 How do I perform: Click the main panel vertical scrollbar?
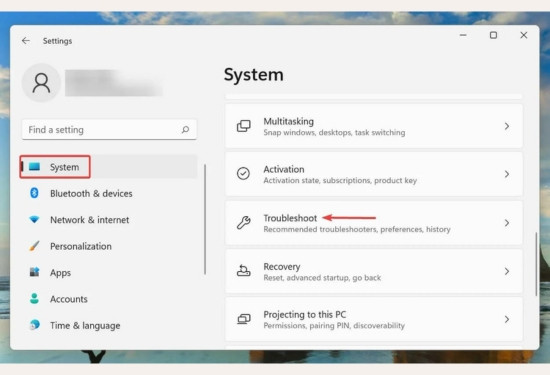(x=536, y=264)
